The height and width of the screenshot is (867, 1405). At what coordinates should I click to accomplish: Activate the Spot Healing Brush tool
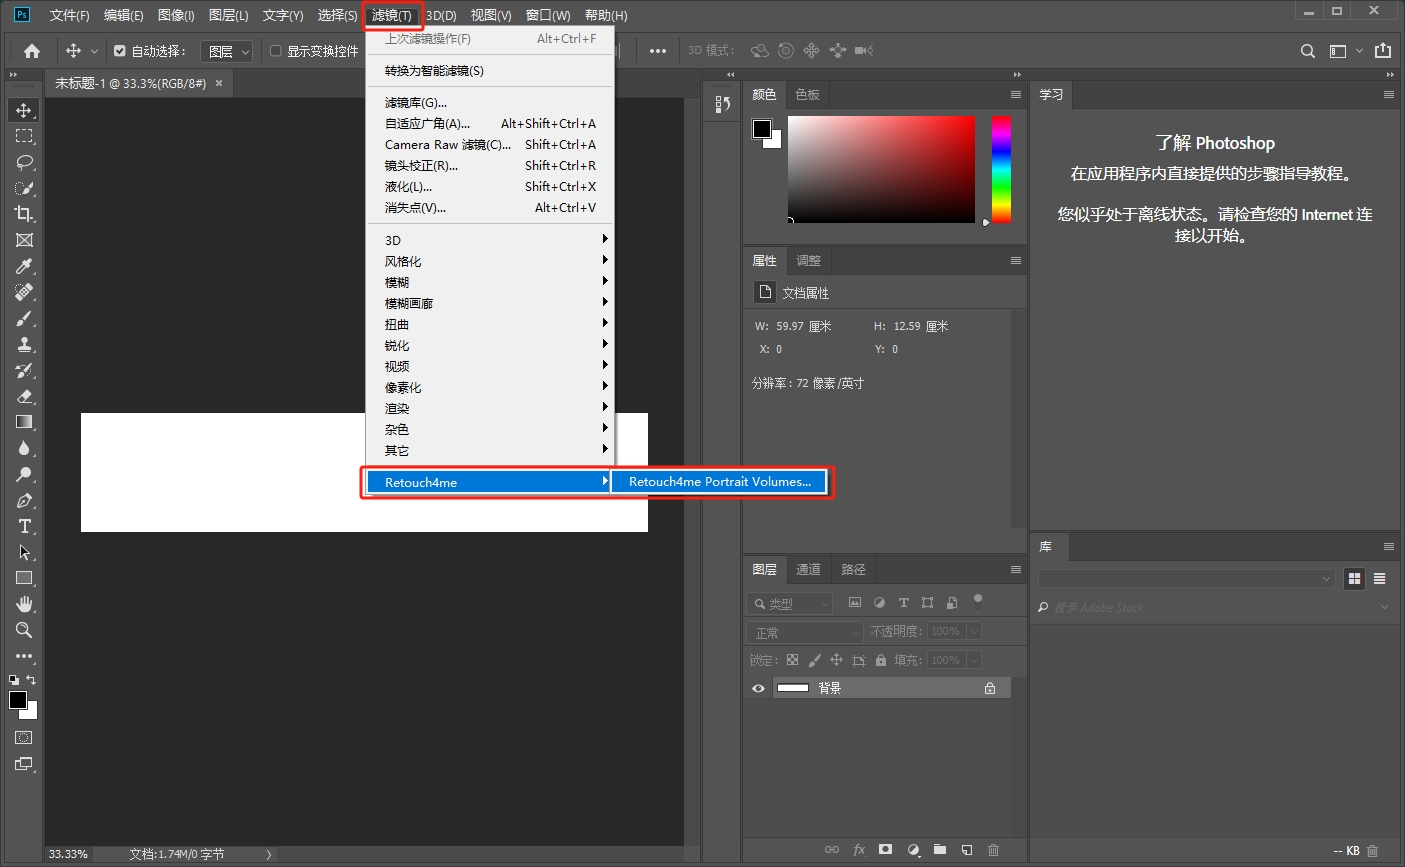(x=23, y=292)
